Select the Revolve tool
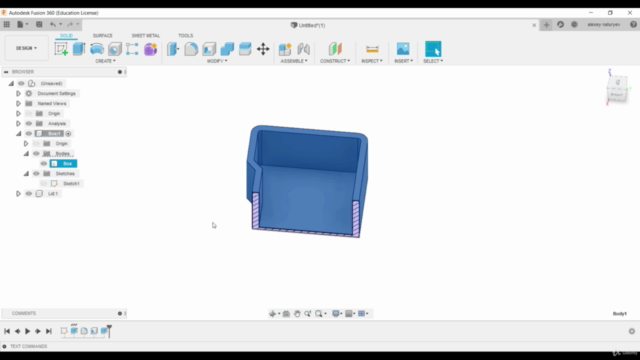Image resolution: width=640 pixels, height=360 pixels. coord(97,49)
